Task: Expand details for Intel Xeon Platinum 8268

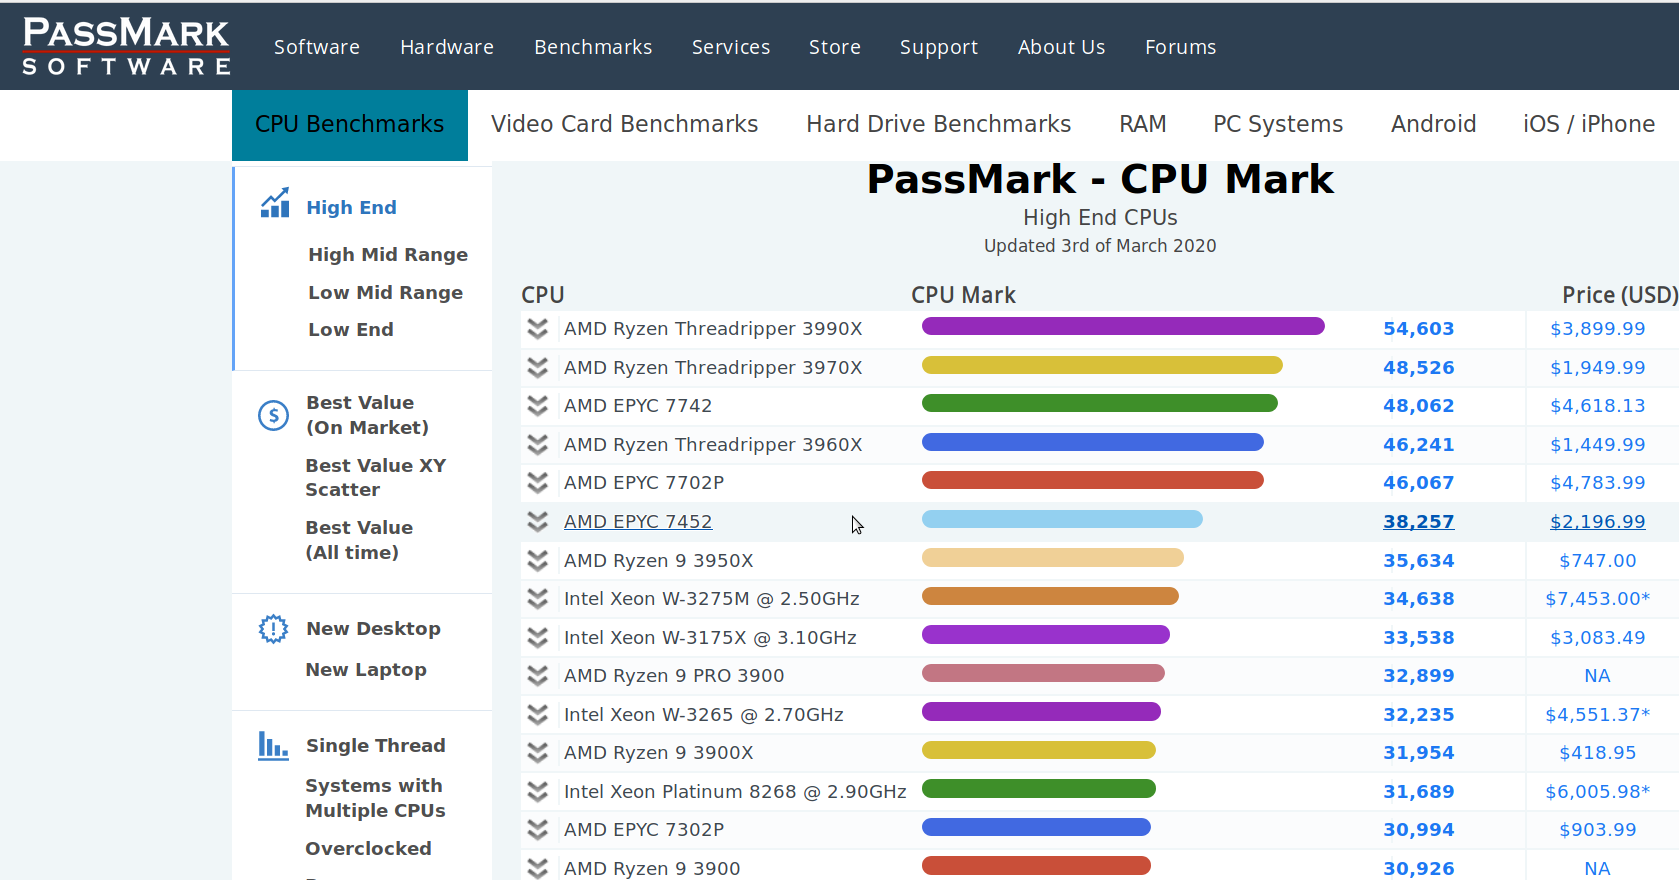Action: pyautogui.click(x=538, y=792)
